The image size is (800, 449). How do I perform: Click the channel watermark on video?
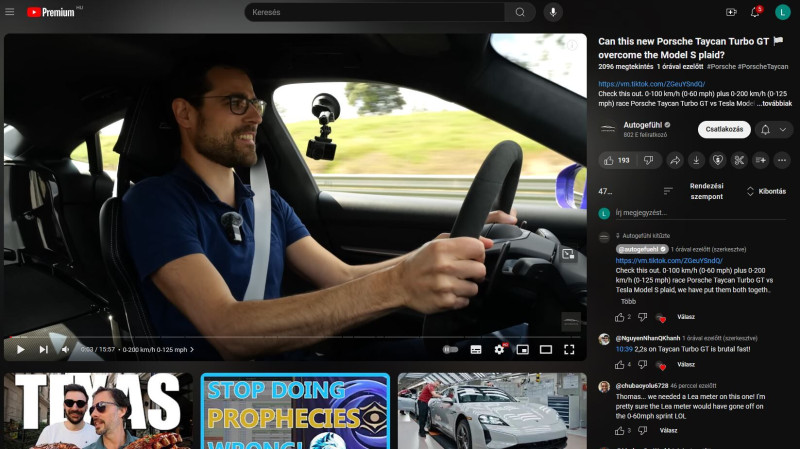pos(571,322)
